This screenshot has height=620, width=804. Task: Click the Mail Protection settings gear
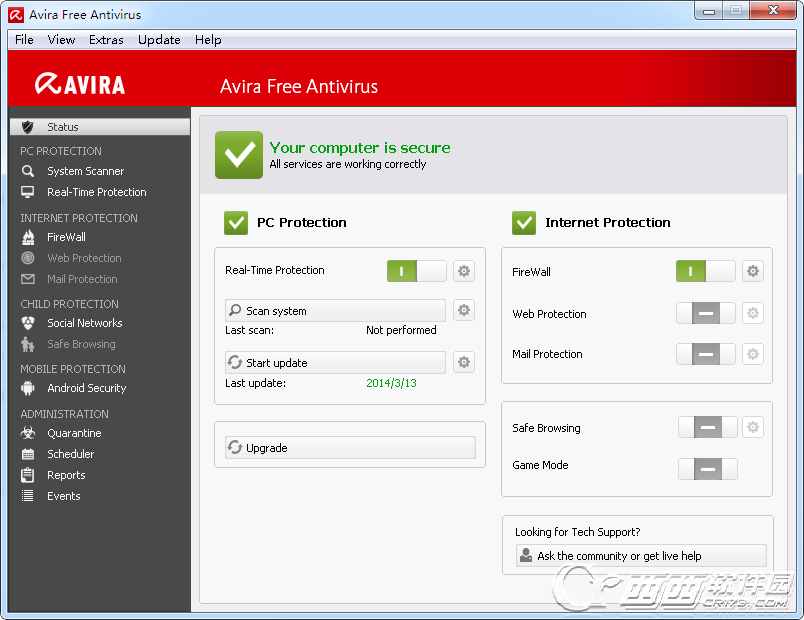(x=753, y=354)
